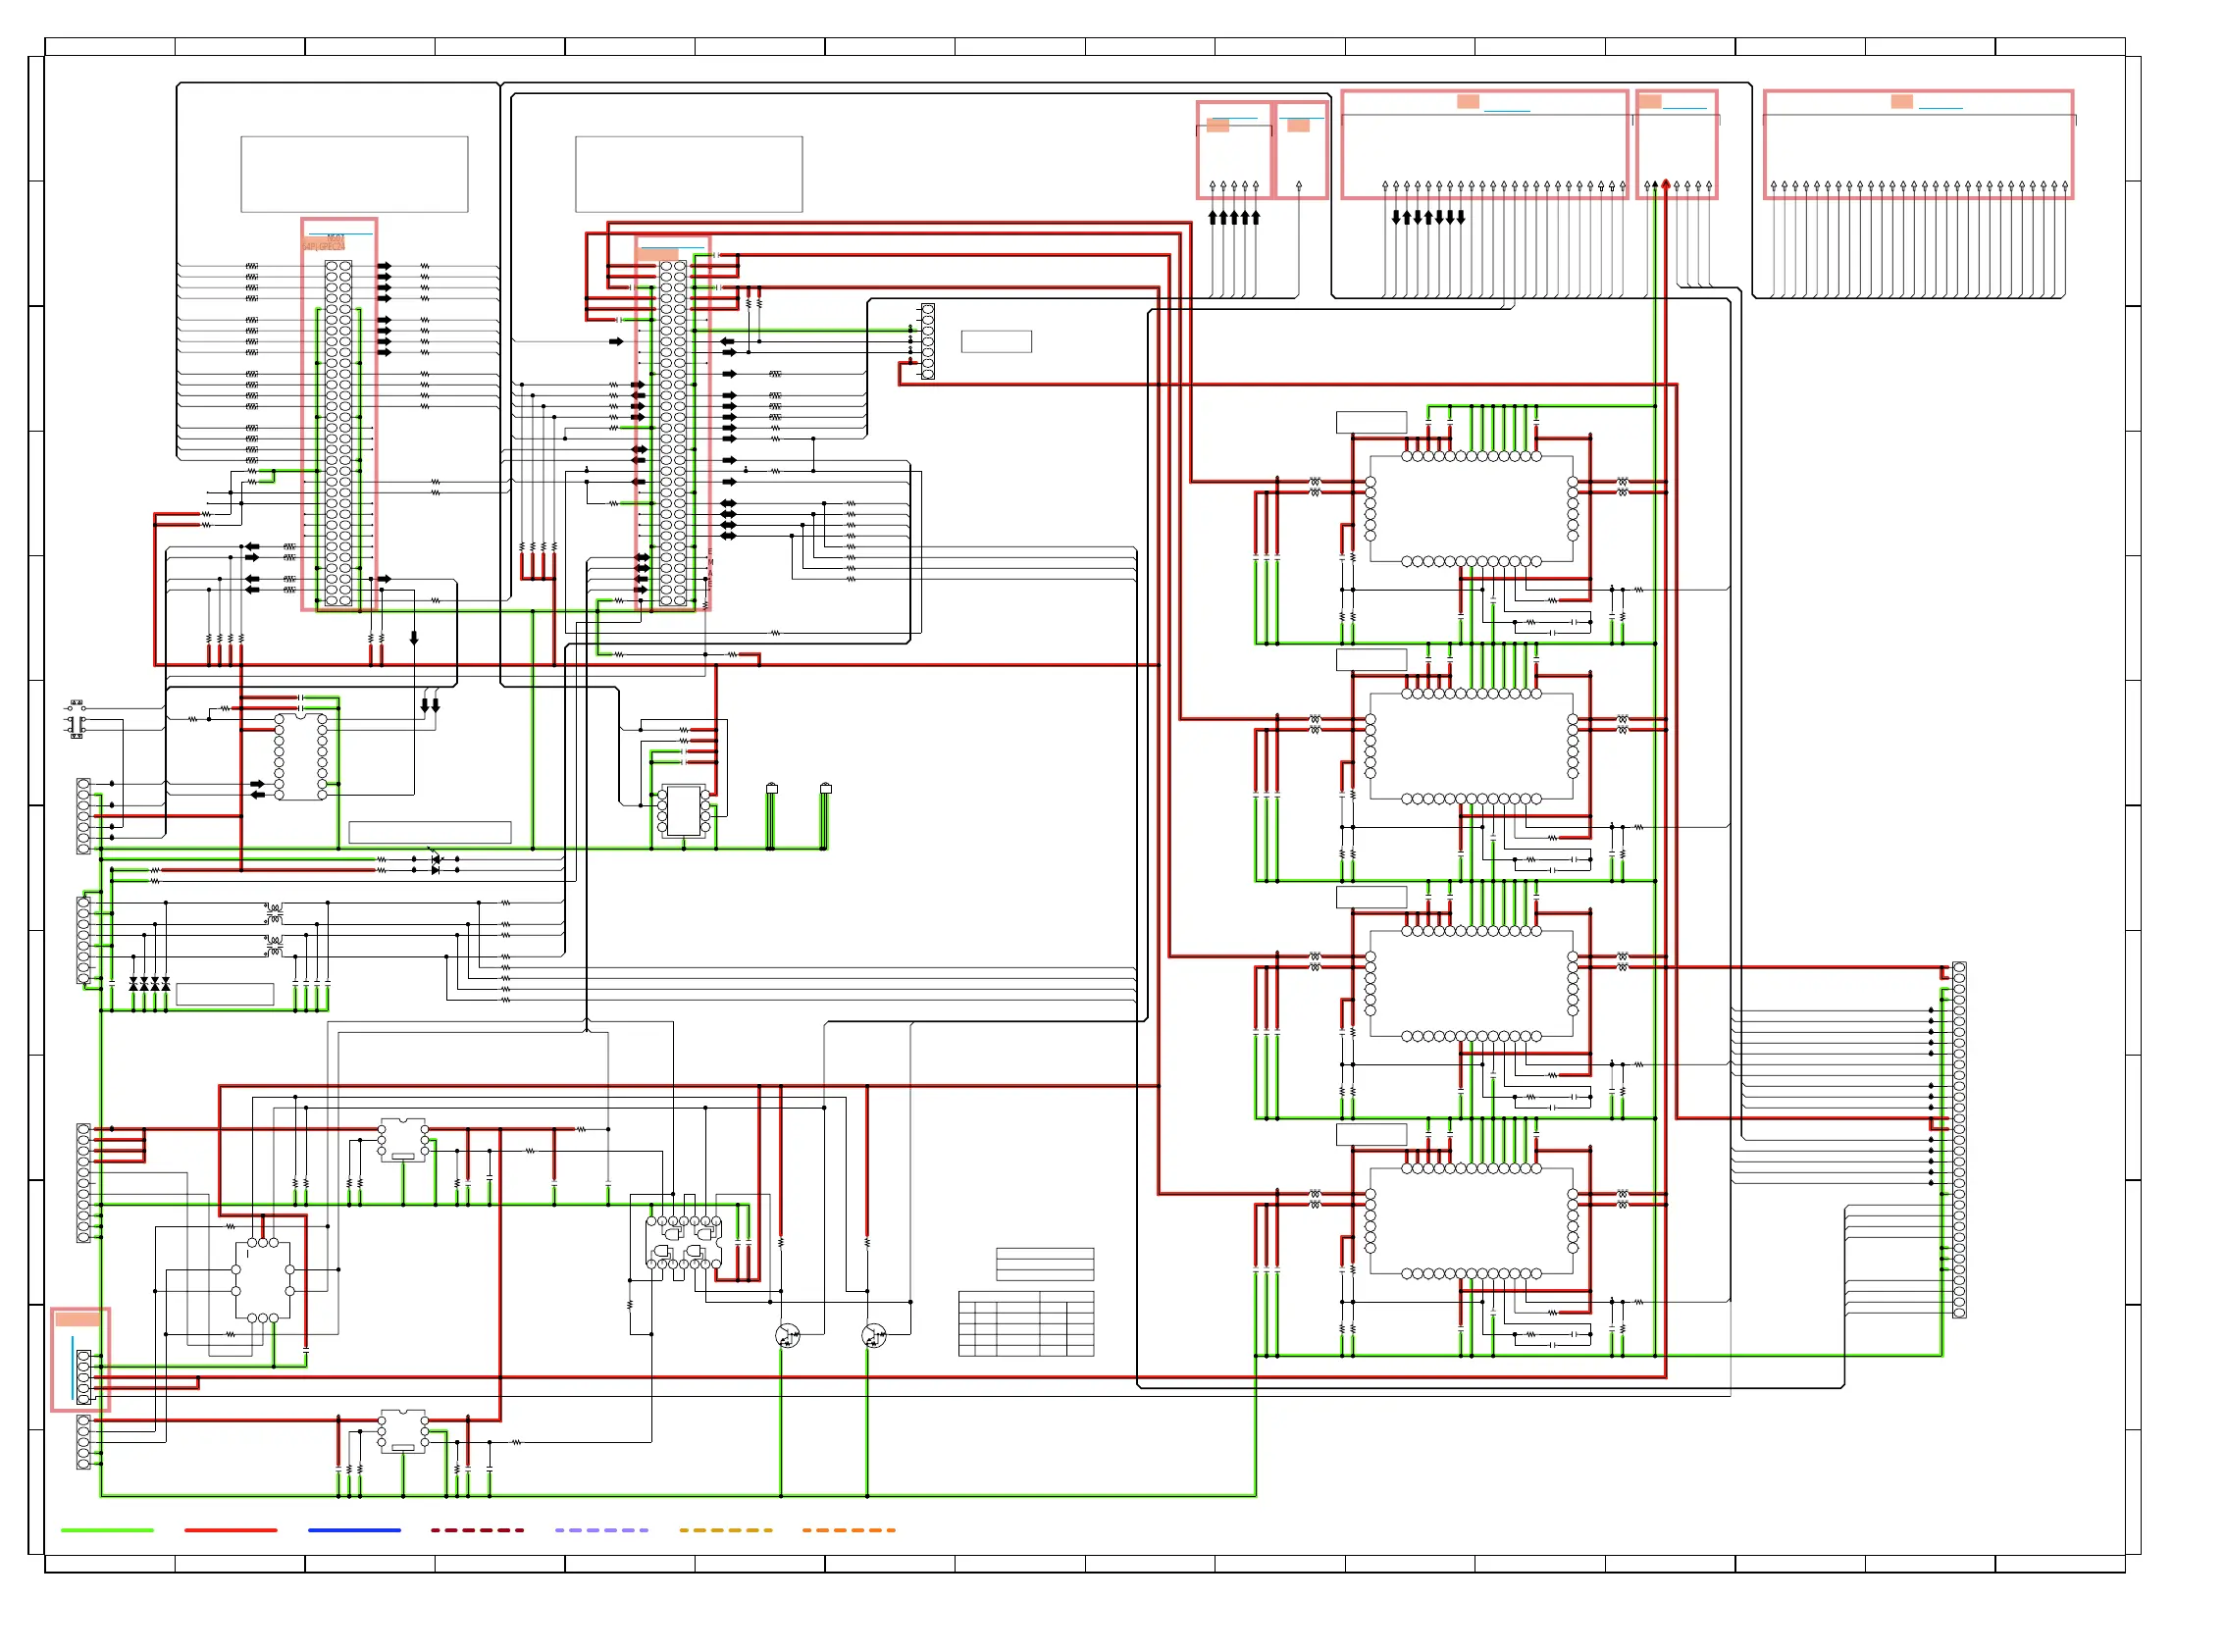Click the blue underlined link in rightmost connector box
Image resolution: width=2225 pixels, height=1652 pixels.
tap(1940, 106)
